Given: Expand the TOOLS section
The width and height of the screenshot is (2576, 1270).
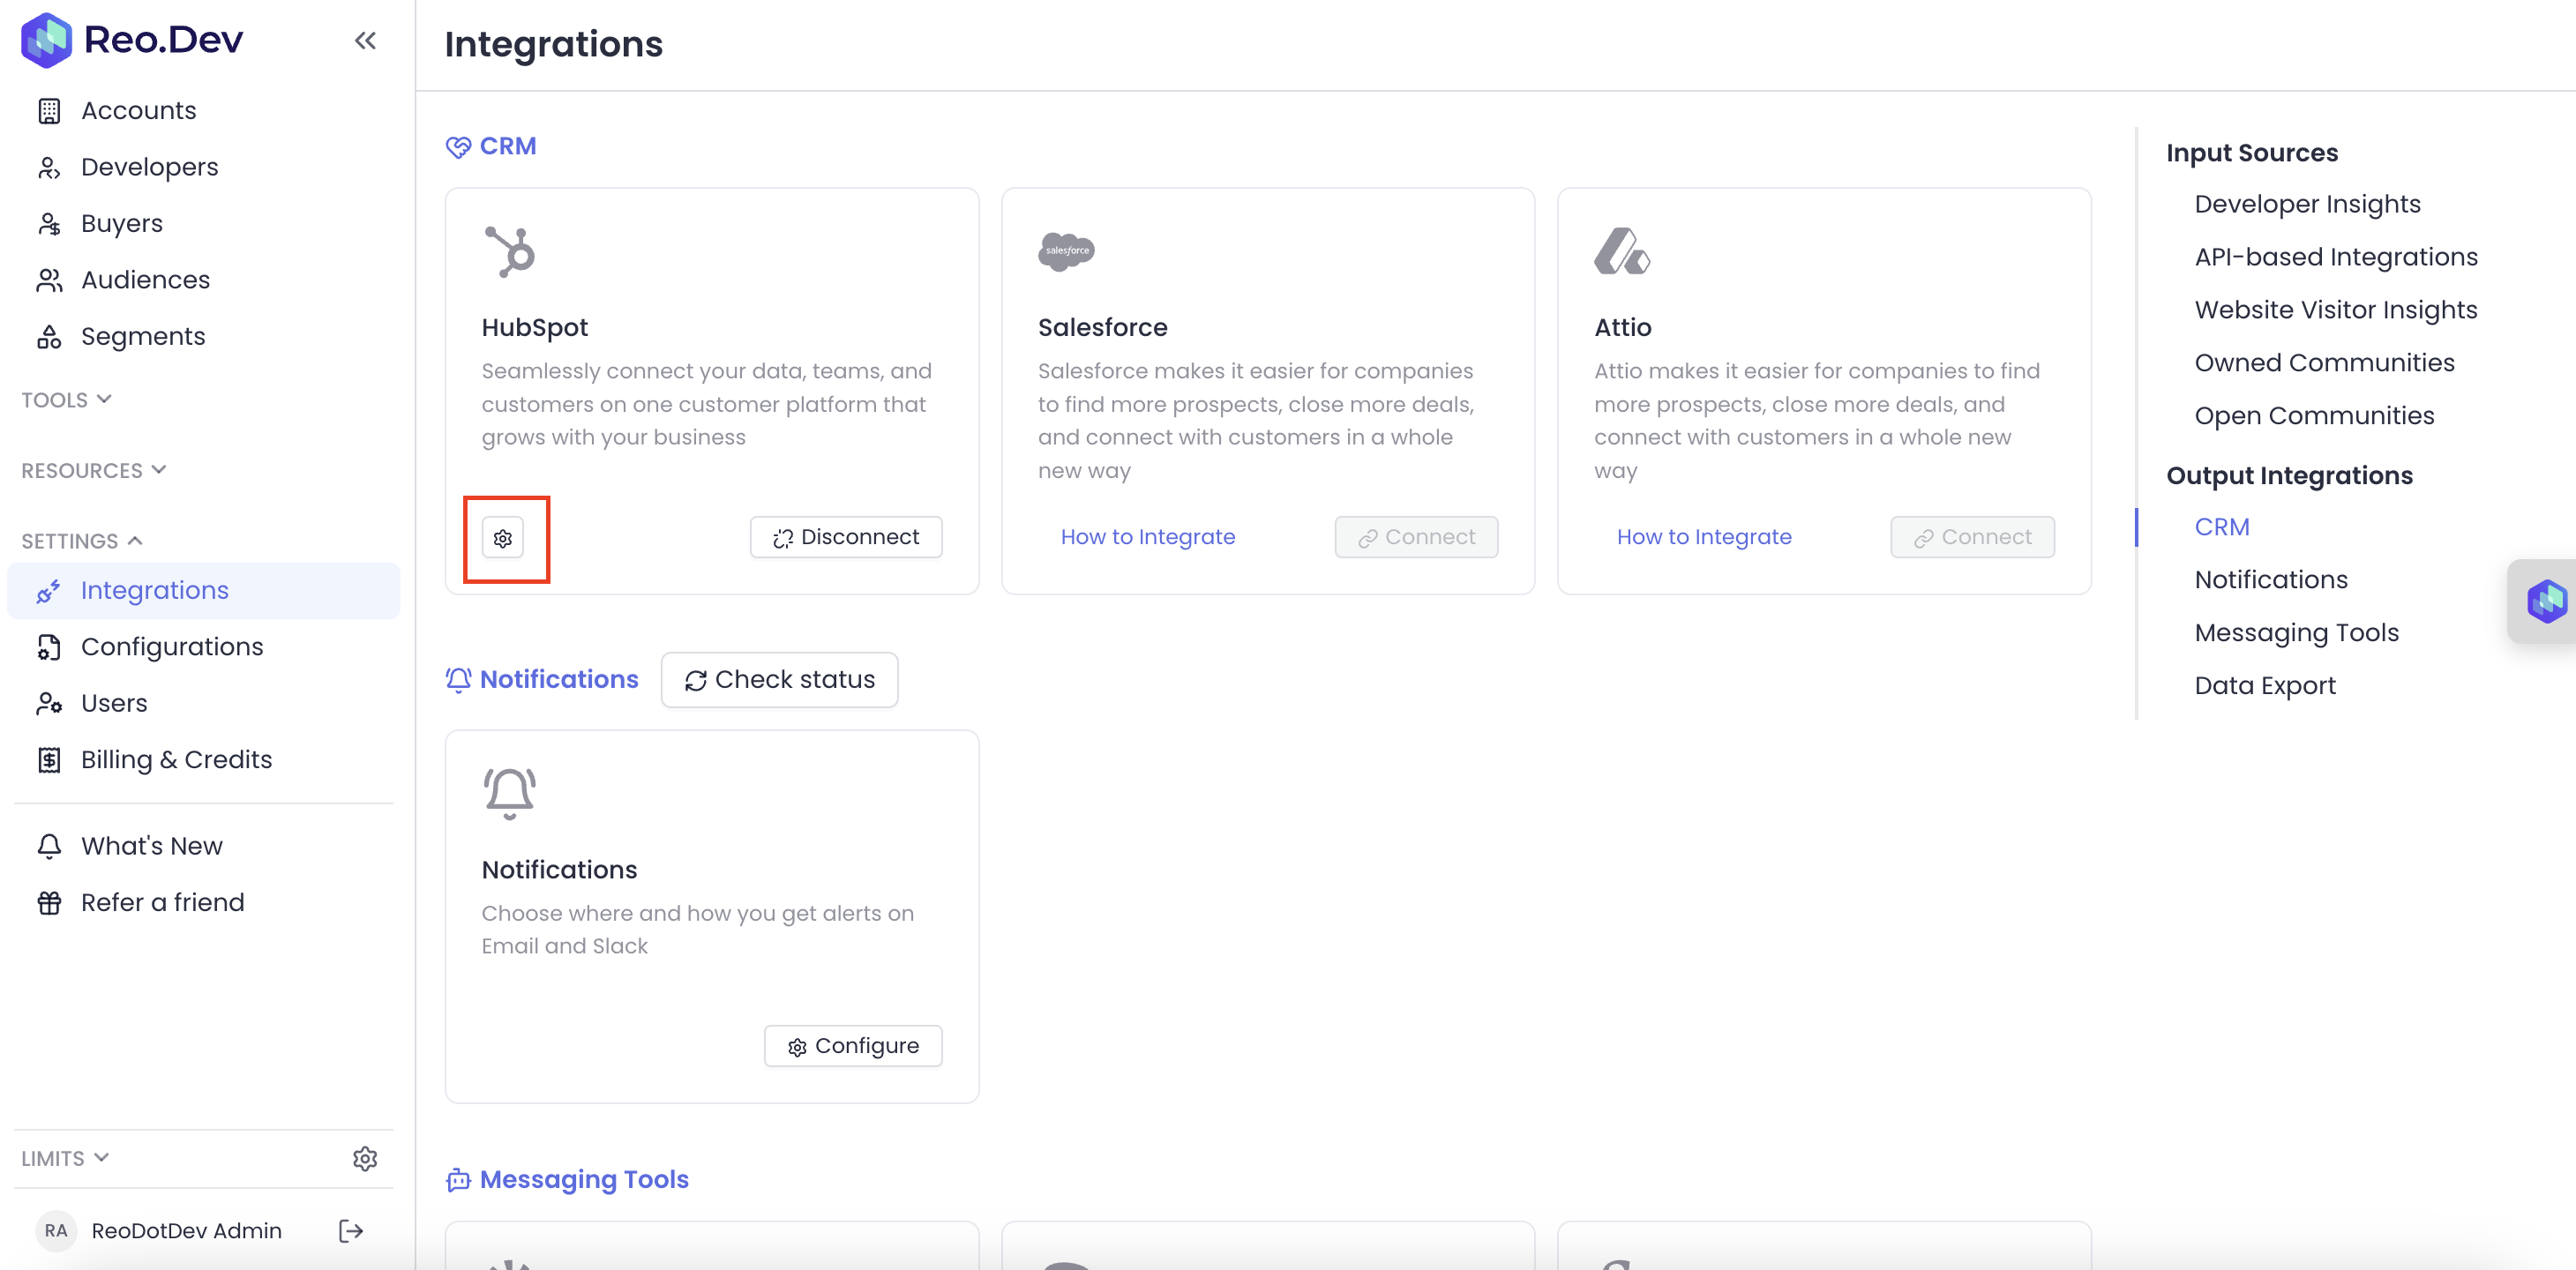Looking at the screenshot, I should (66, 400).
